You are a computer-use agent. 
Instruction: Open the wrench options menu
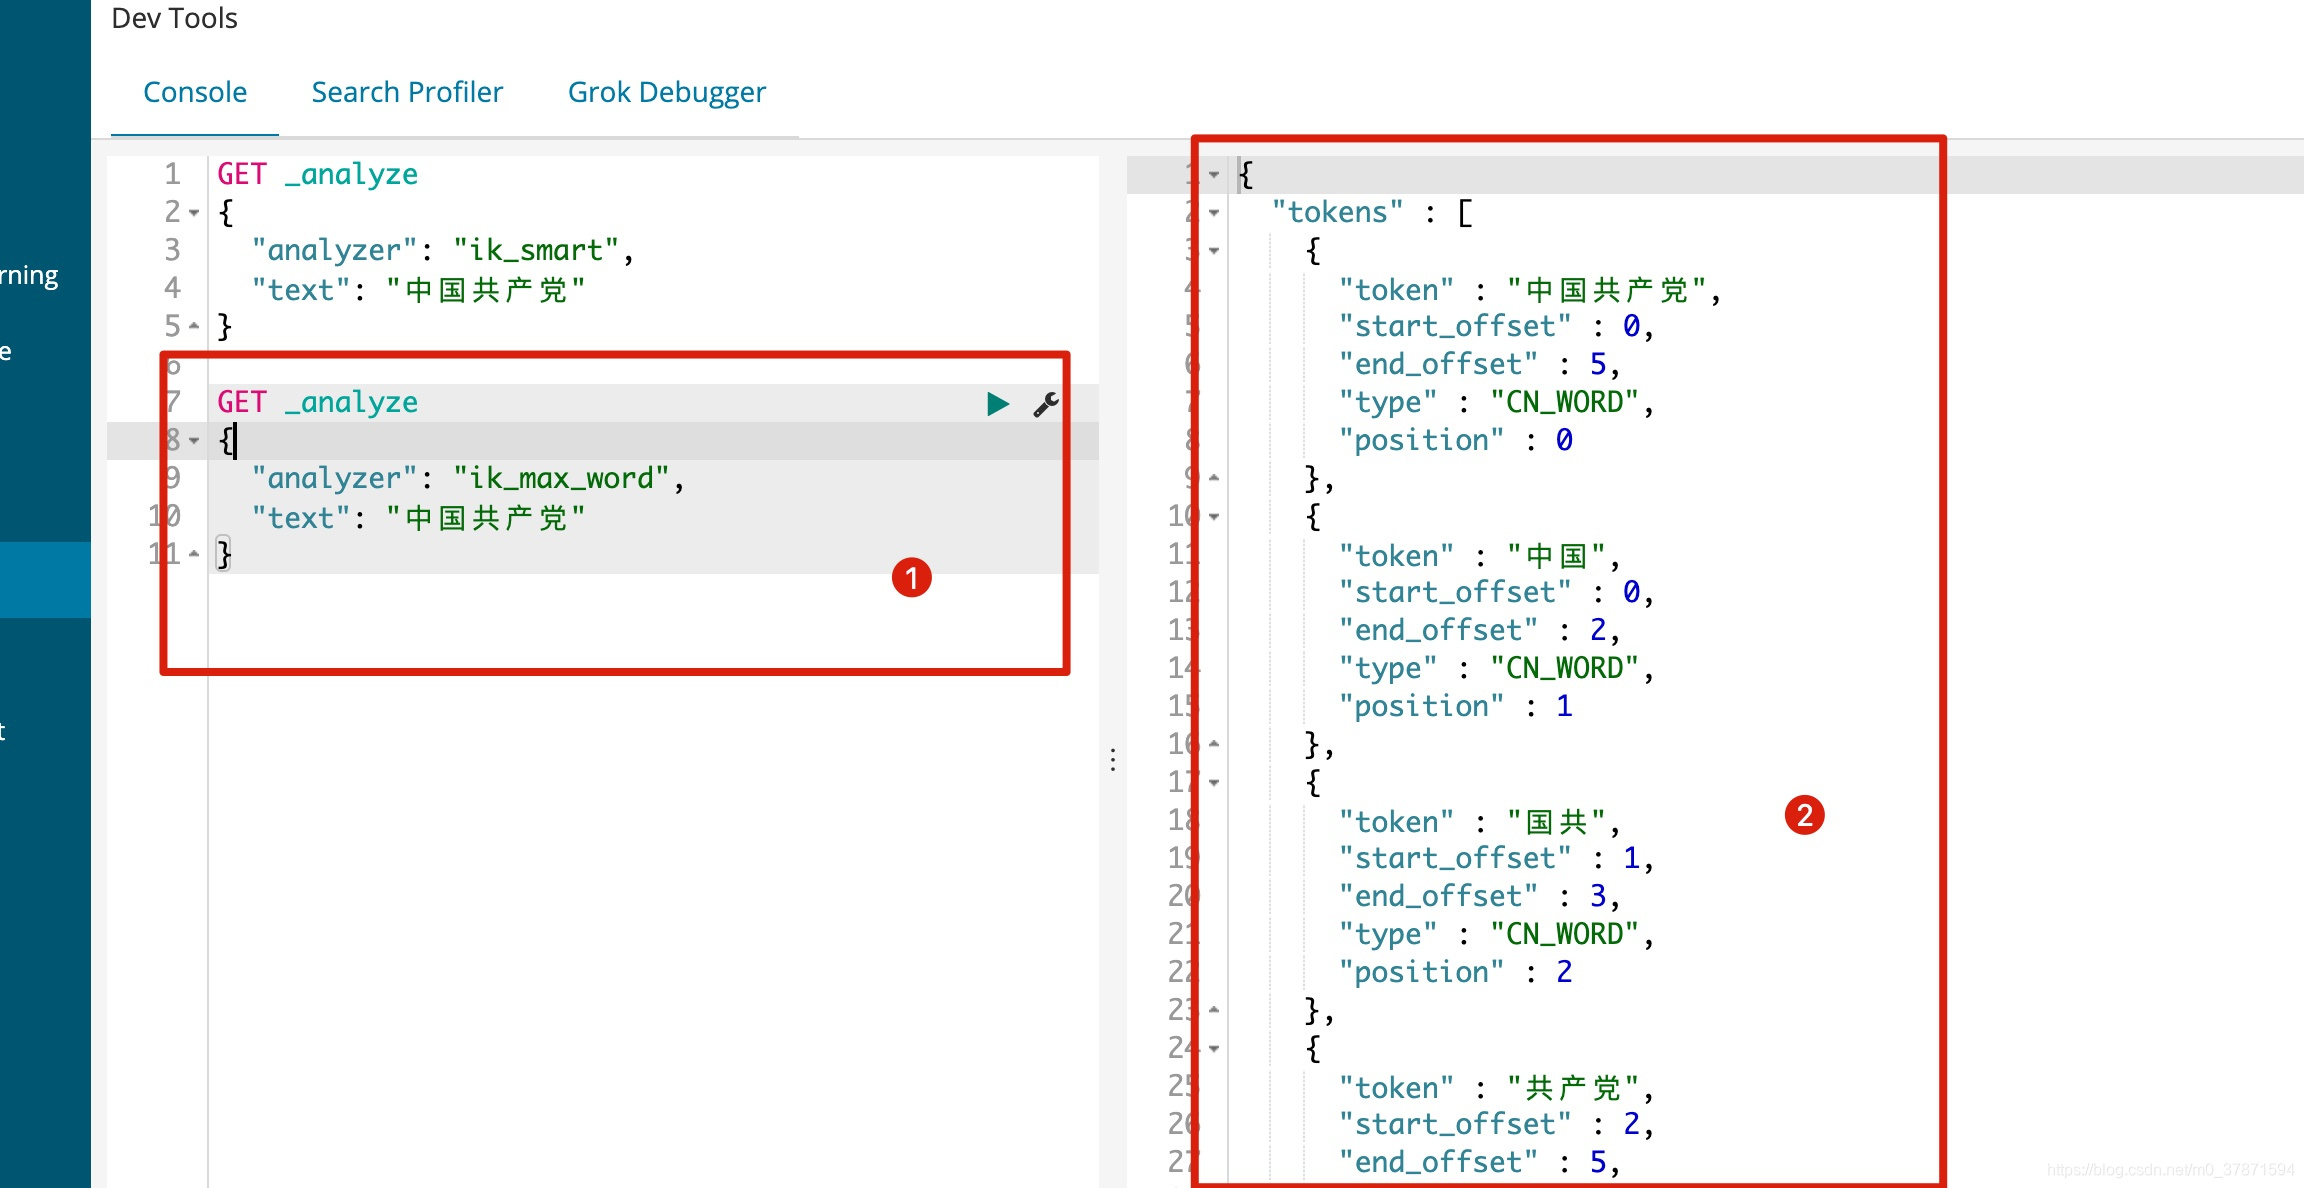(1046, 404)
